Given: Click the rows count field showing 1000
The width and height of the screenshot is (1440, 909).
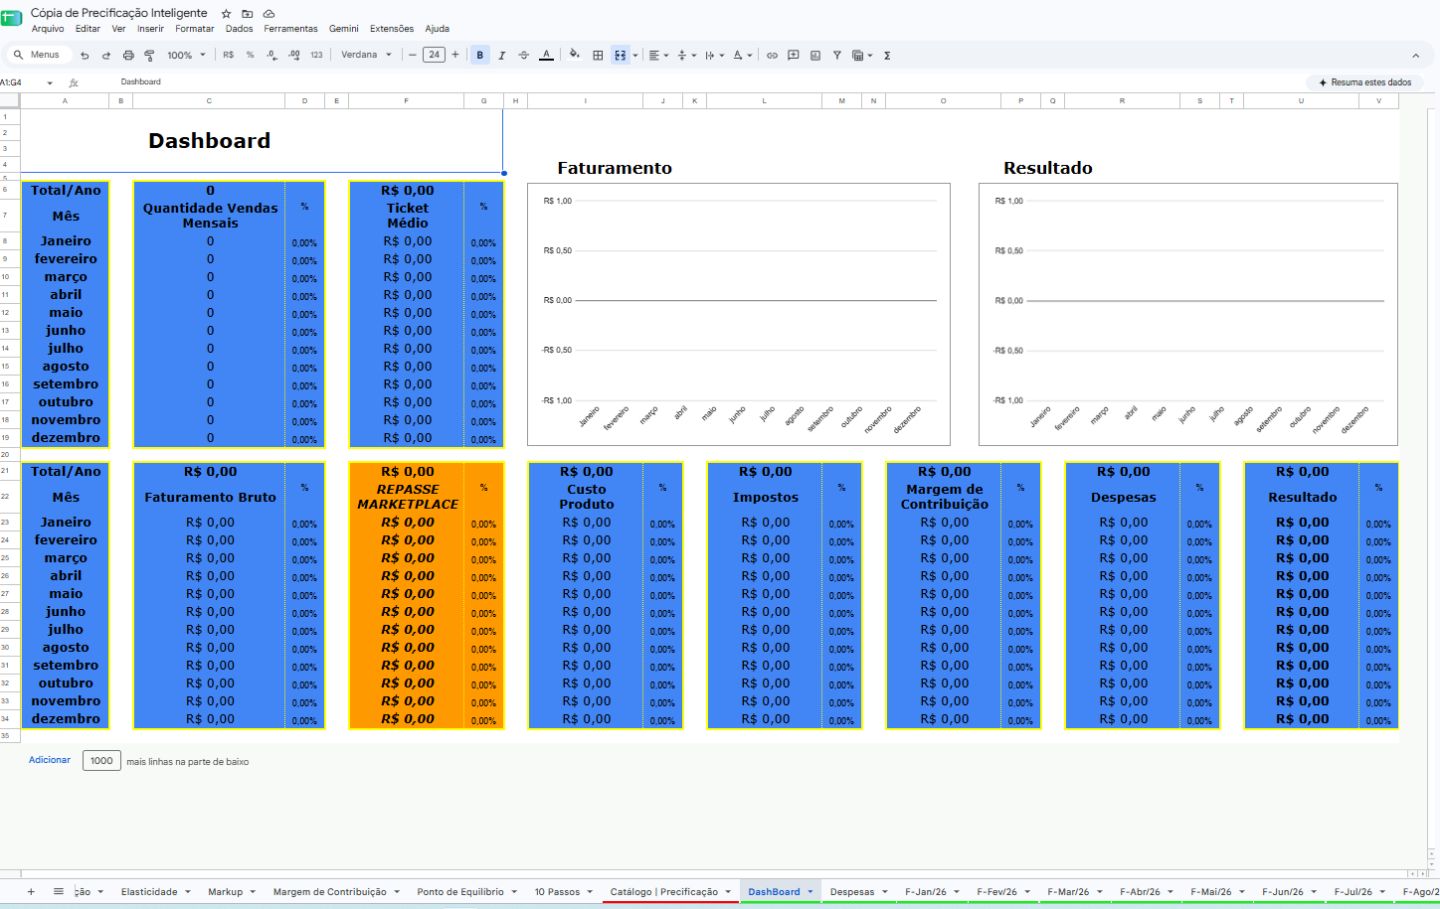Looking at the screenshot, I should click(x=102, y=761).
